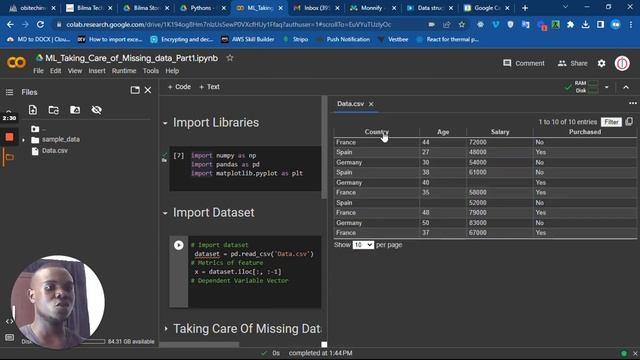The image size is (640, 360).
Task: Mount Google Drive folder icon
Action: tap(75, 110)
